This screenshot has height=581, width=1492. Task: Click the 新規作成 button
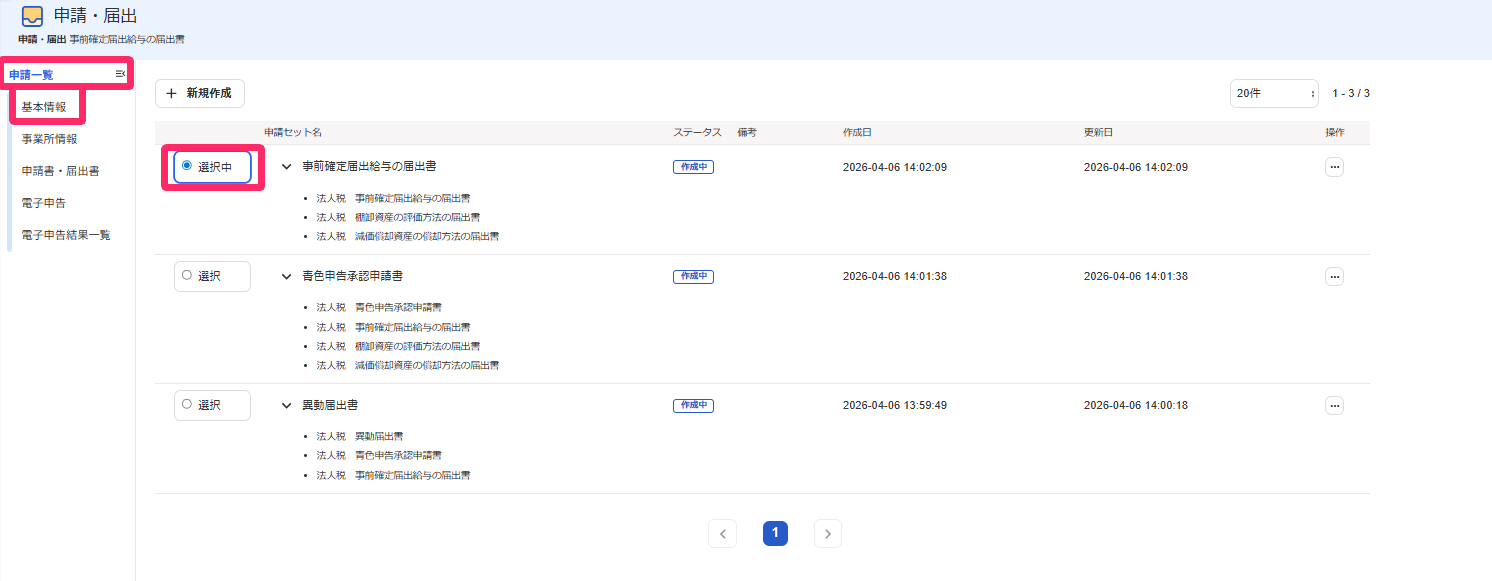[200, 93]
